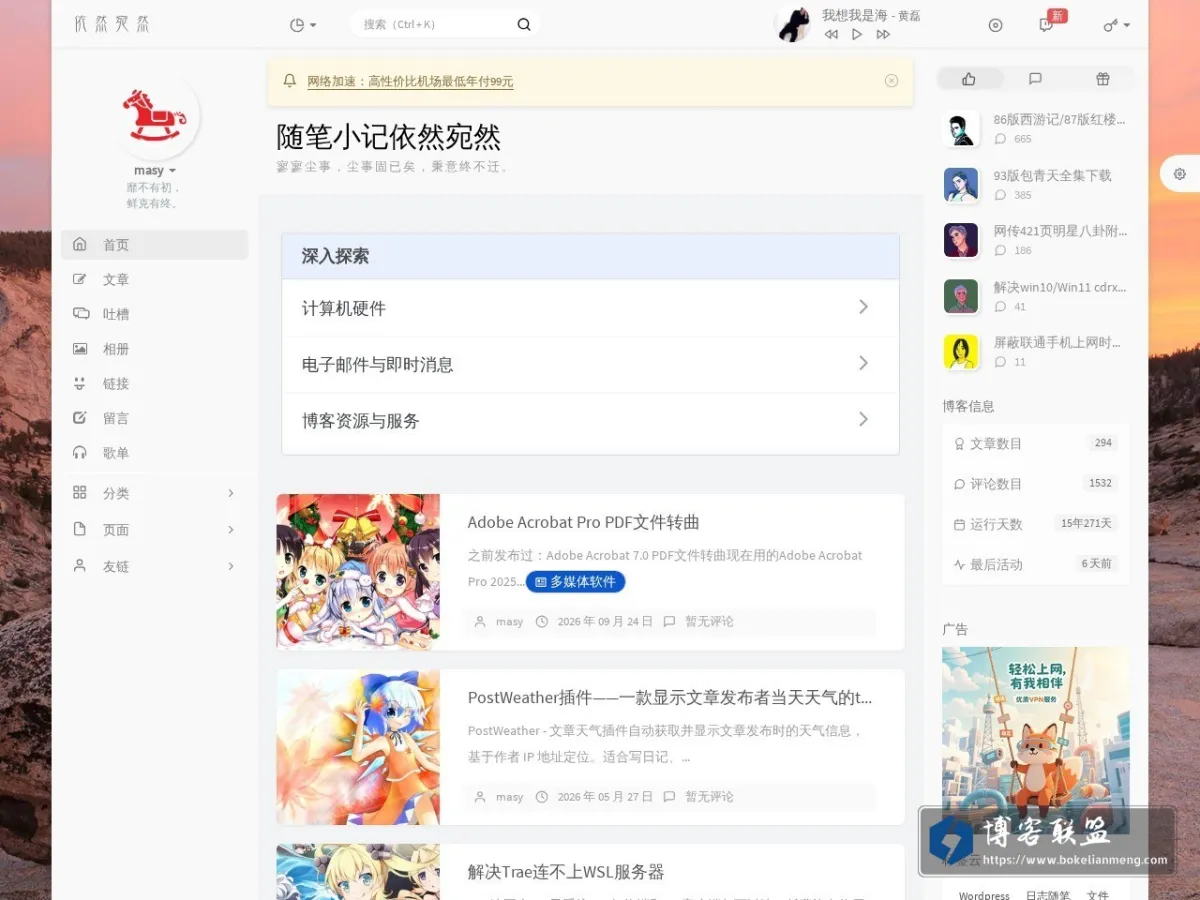Skip to the previous track
Image resolution: width=1200 pixels, height=900 pixels.
[831, 35]
